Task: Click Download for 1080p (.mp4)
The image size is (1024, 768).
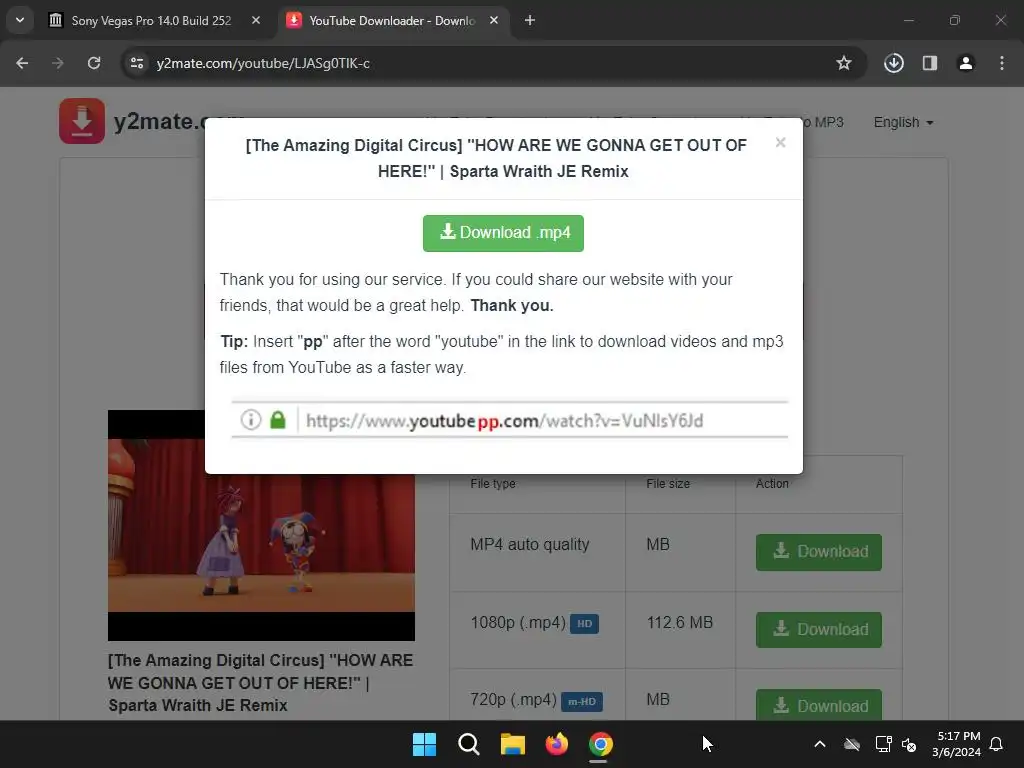Action: [818, 630]
